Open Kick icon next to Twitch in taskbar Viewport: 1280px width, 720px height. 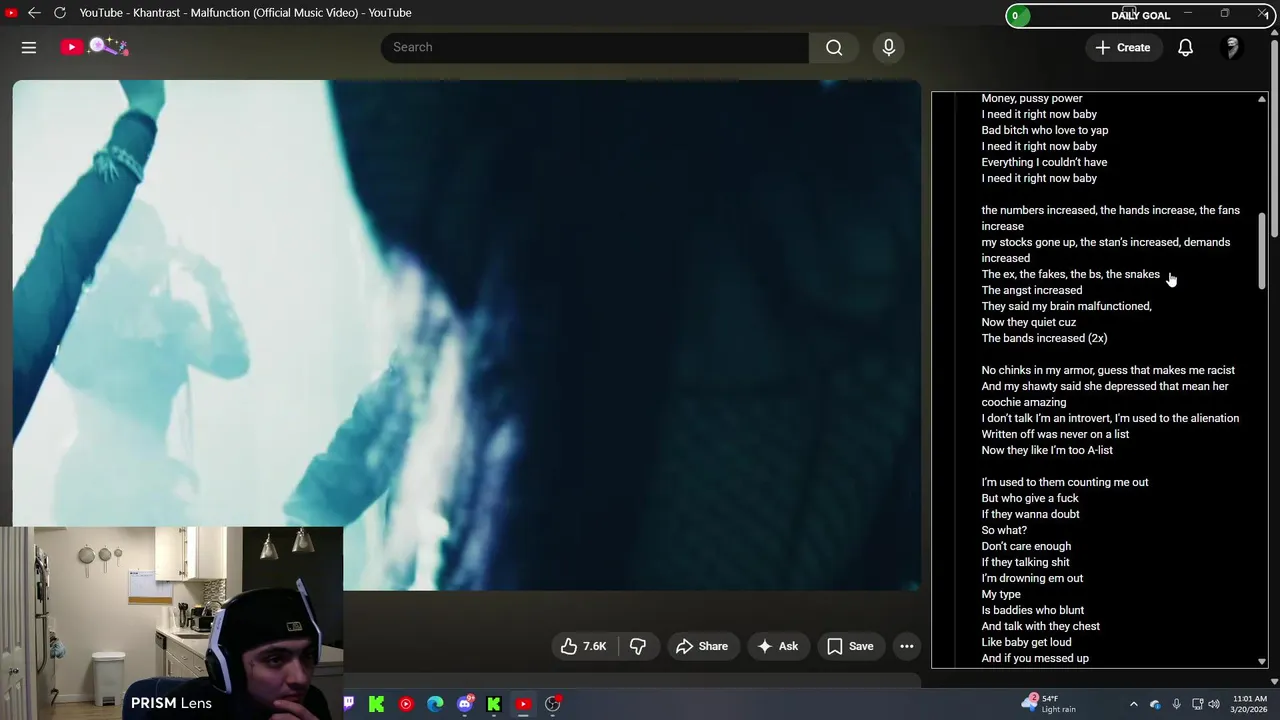click(377, 704)
